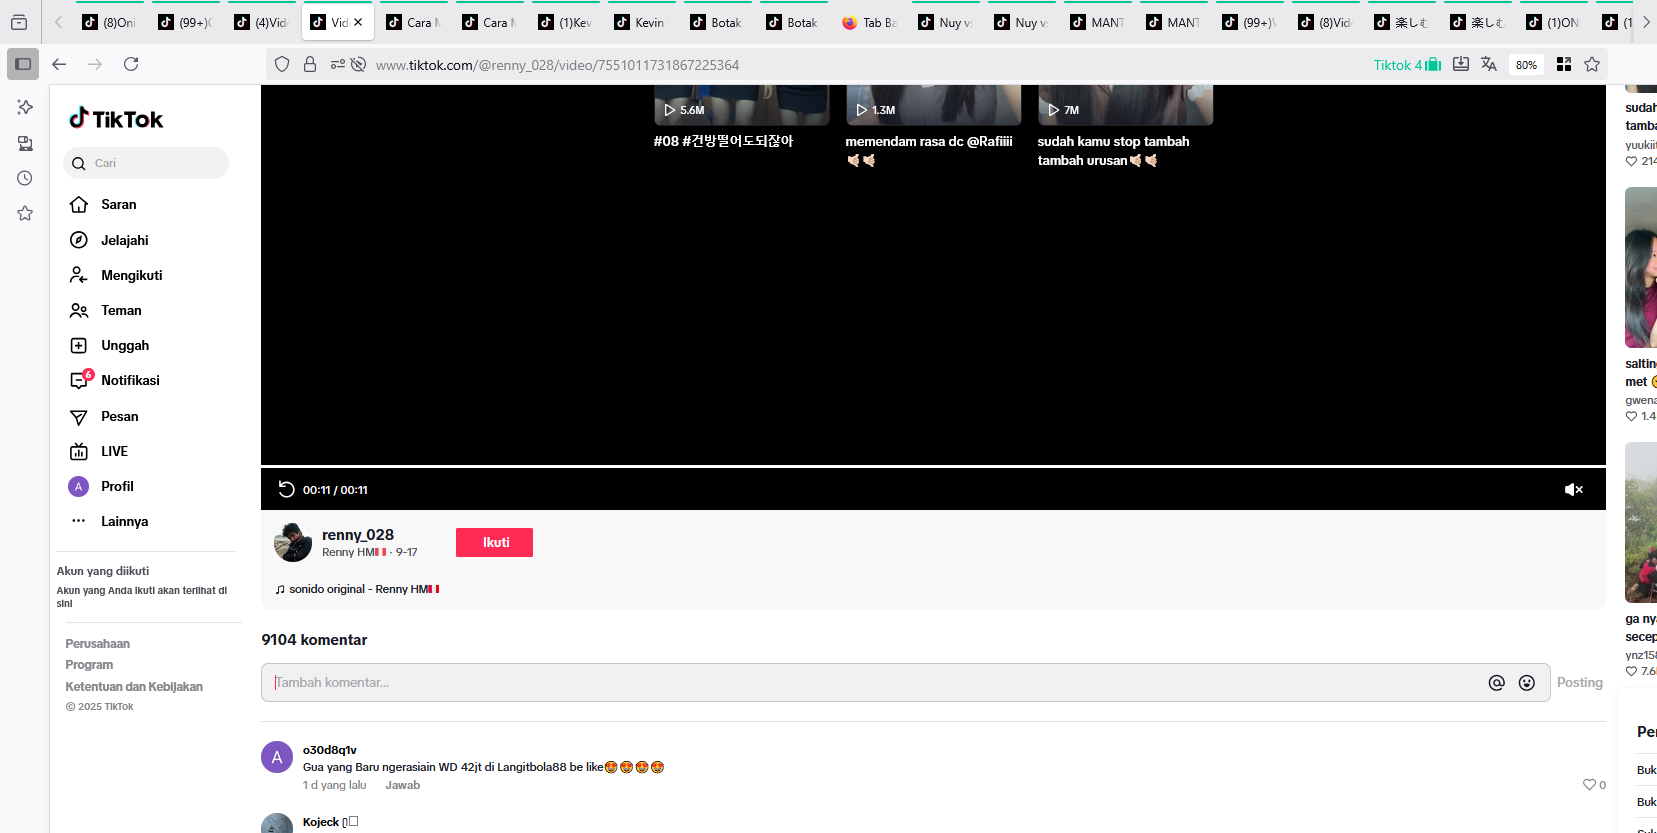The height and width of the screenshot is (833, 1657).
Task: Open the Saran home feed
Action: coord(118,204)
